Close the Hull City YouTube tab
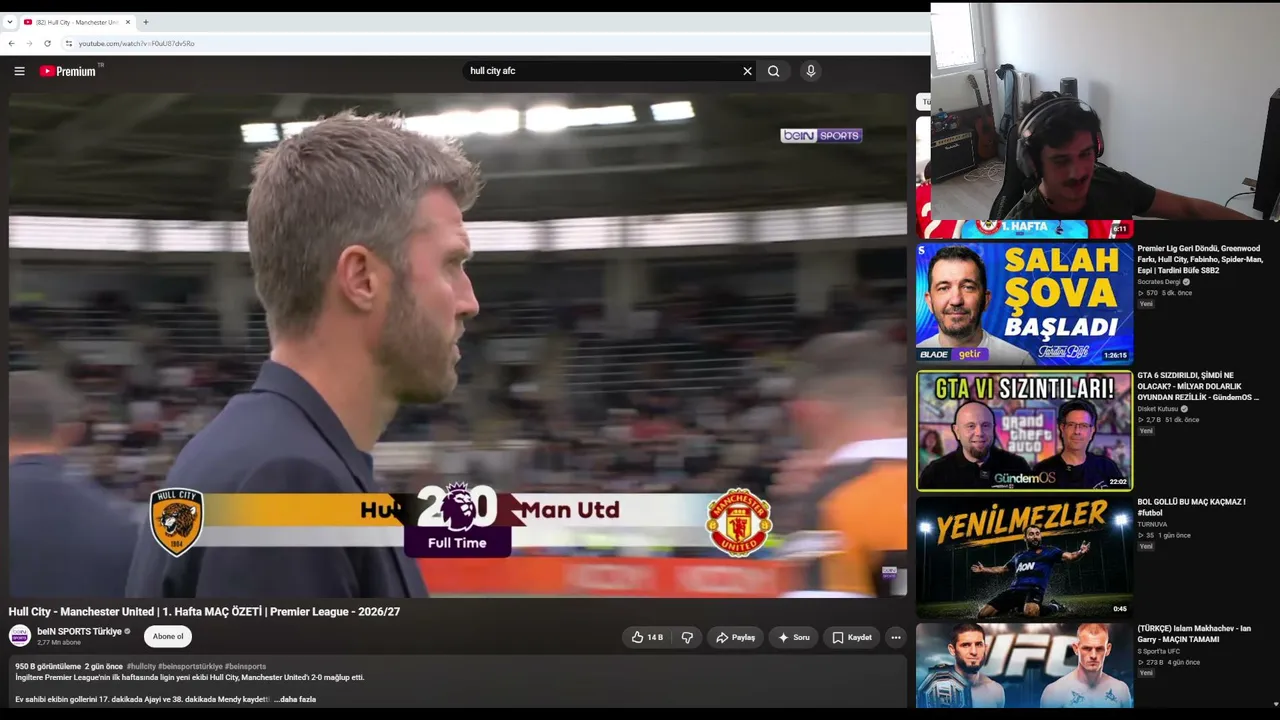Image resolution: width=1280 pixels, height=720 pixels. pyautogui.click(x=127, y=22)
